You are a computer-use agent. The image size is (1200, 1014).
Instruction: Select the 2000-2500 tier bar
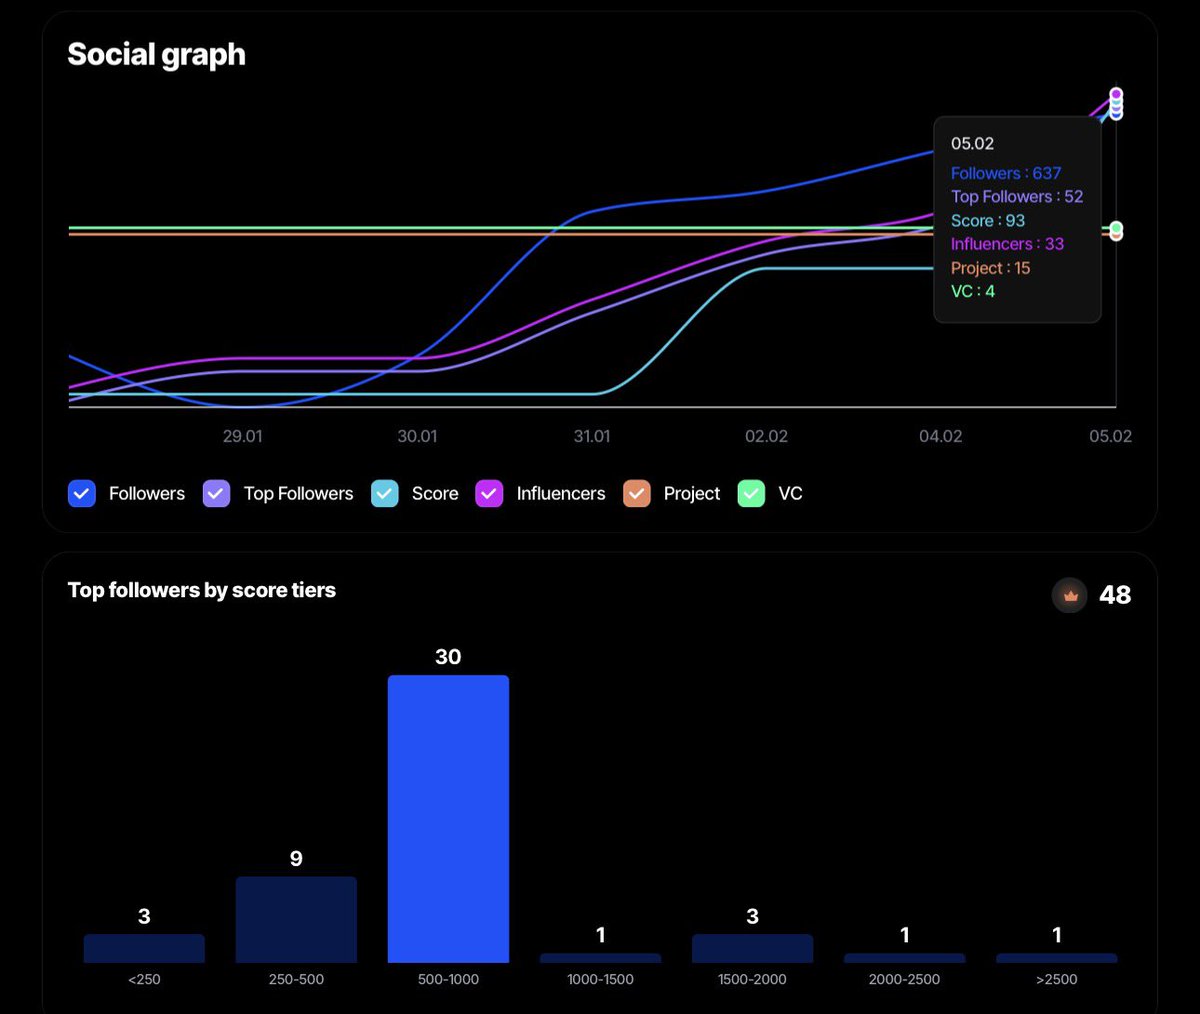coord(904,958)
